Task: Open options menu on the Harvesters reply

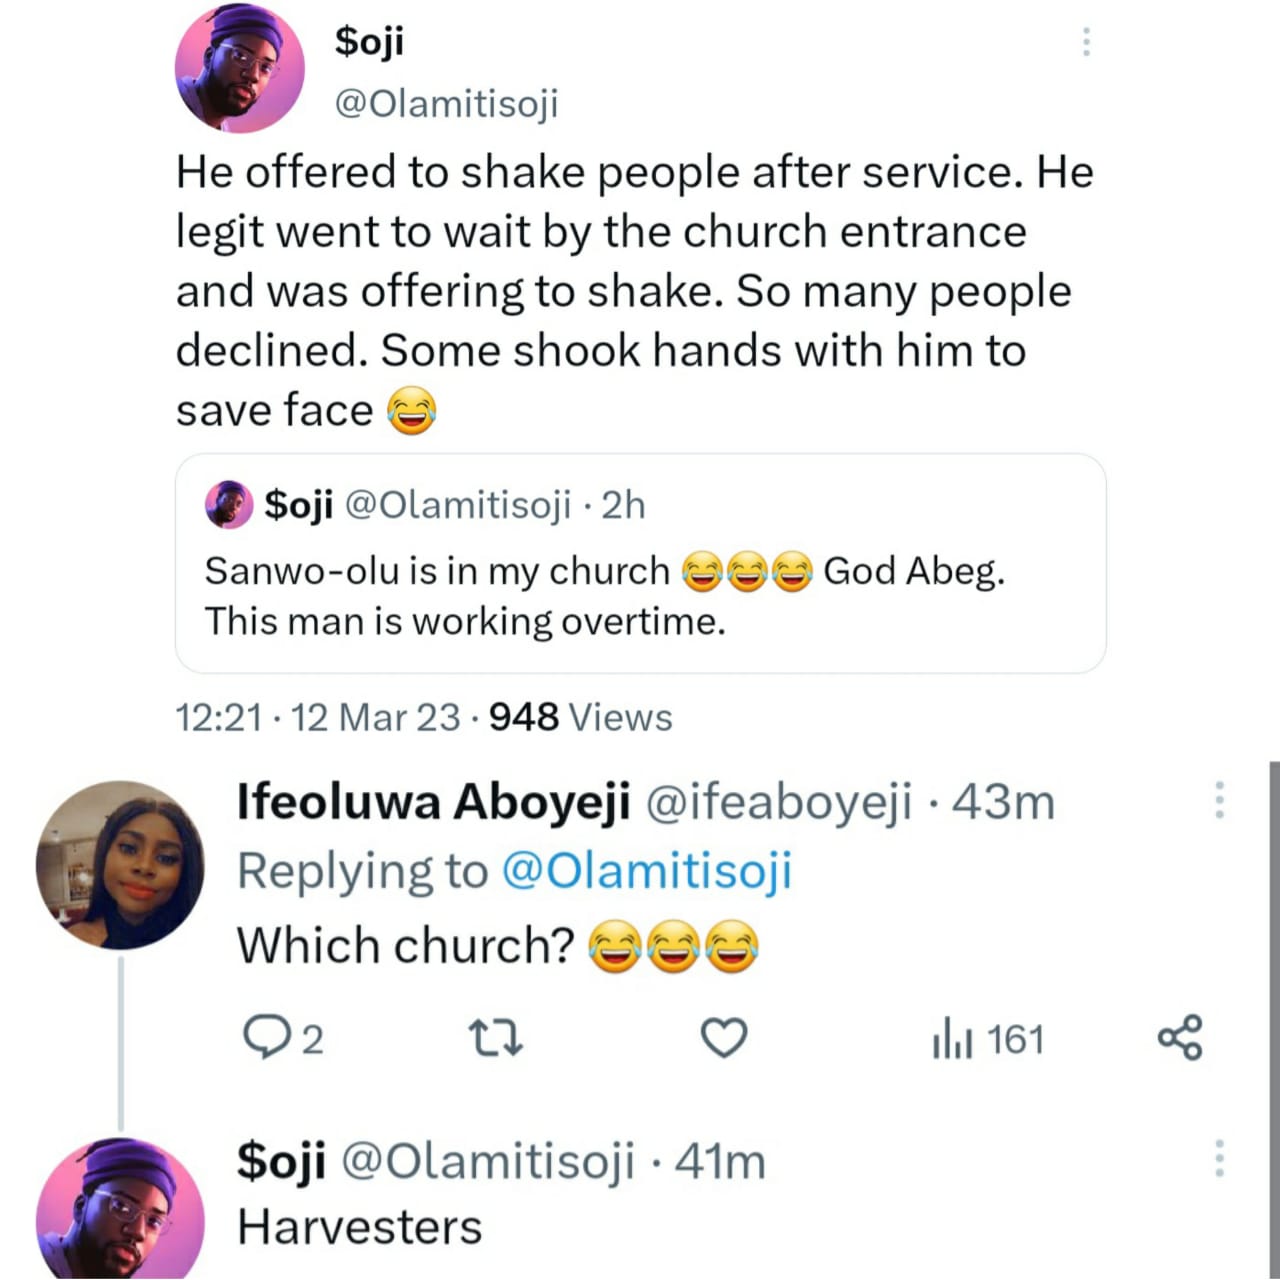Action: click(1219, 1158)
